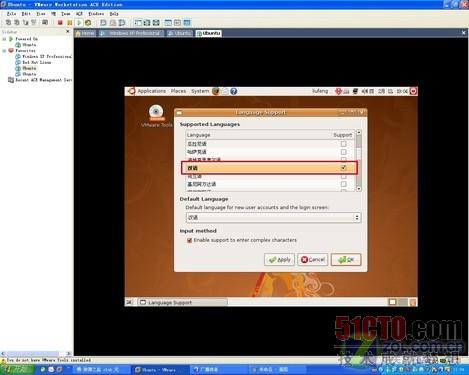
Task: Collapse the Favorites tree node
Action: point(4,51)
